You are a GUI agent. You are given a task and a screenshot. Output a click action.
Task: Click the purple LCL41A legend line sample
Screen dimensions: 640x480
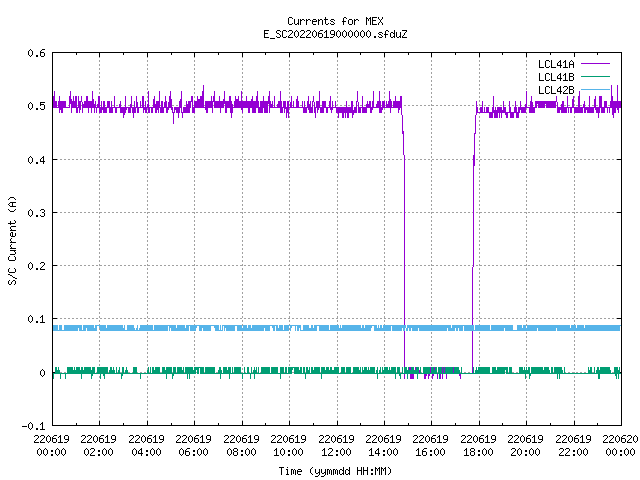tap(595, 64)
